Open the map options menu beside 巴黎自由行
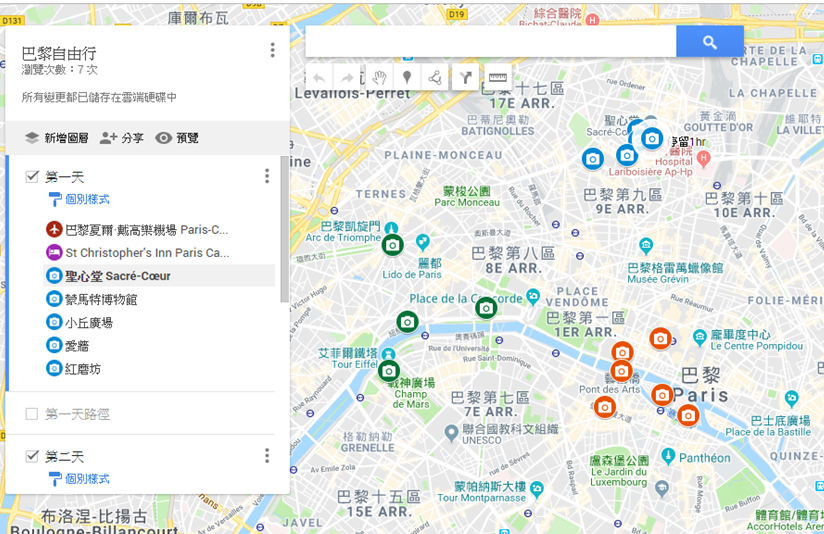Screen dimensions: 824x534 click(x=272, y=50)
